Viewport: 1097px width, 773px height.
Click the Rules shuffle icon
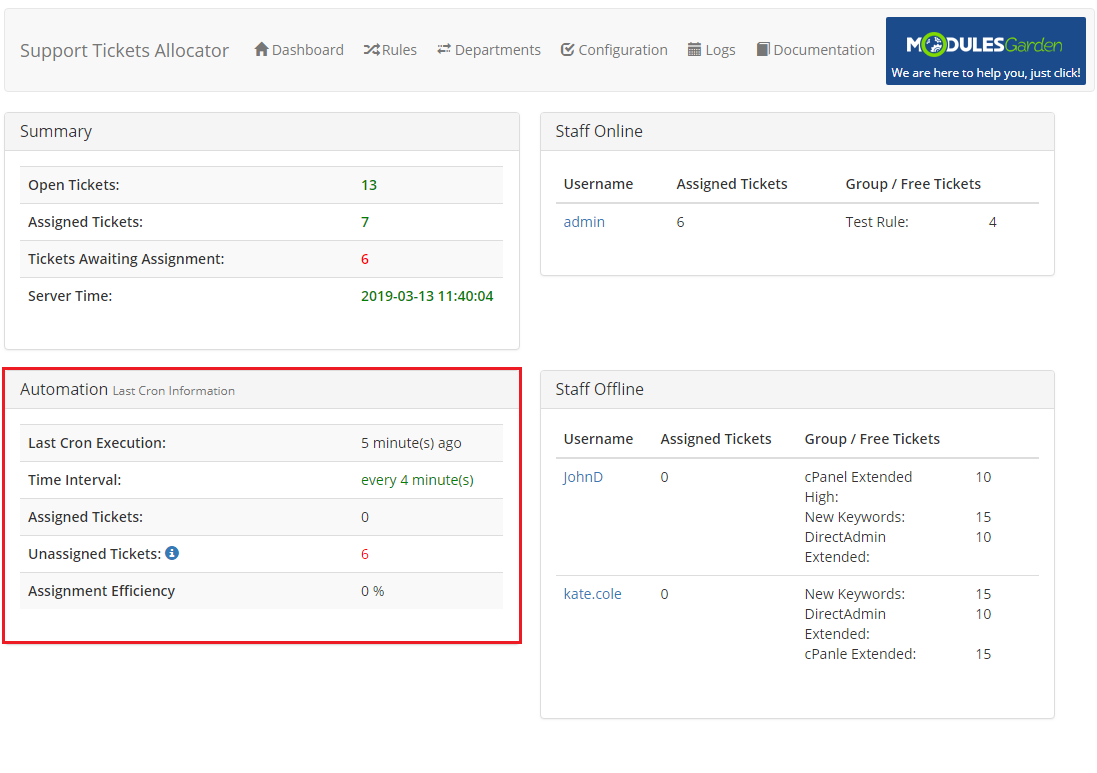pyautogui.click(x=371, y=50)
